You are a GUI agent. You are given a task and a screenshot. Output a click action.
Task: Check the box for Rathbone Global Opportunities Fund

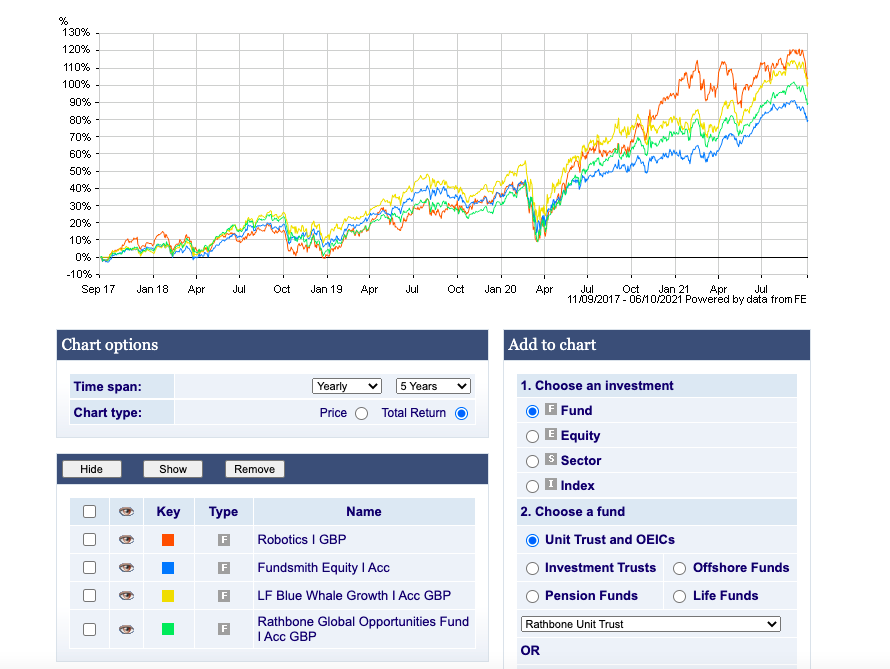tap(89, 629)
